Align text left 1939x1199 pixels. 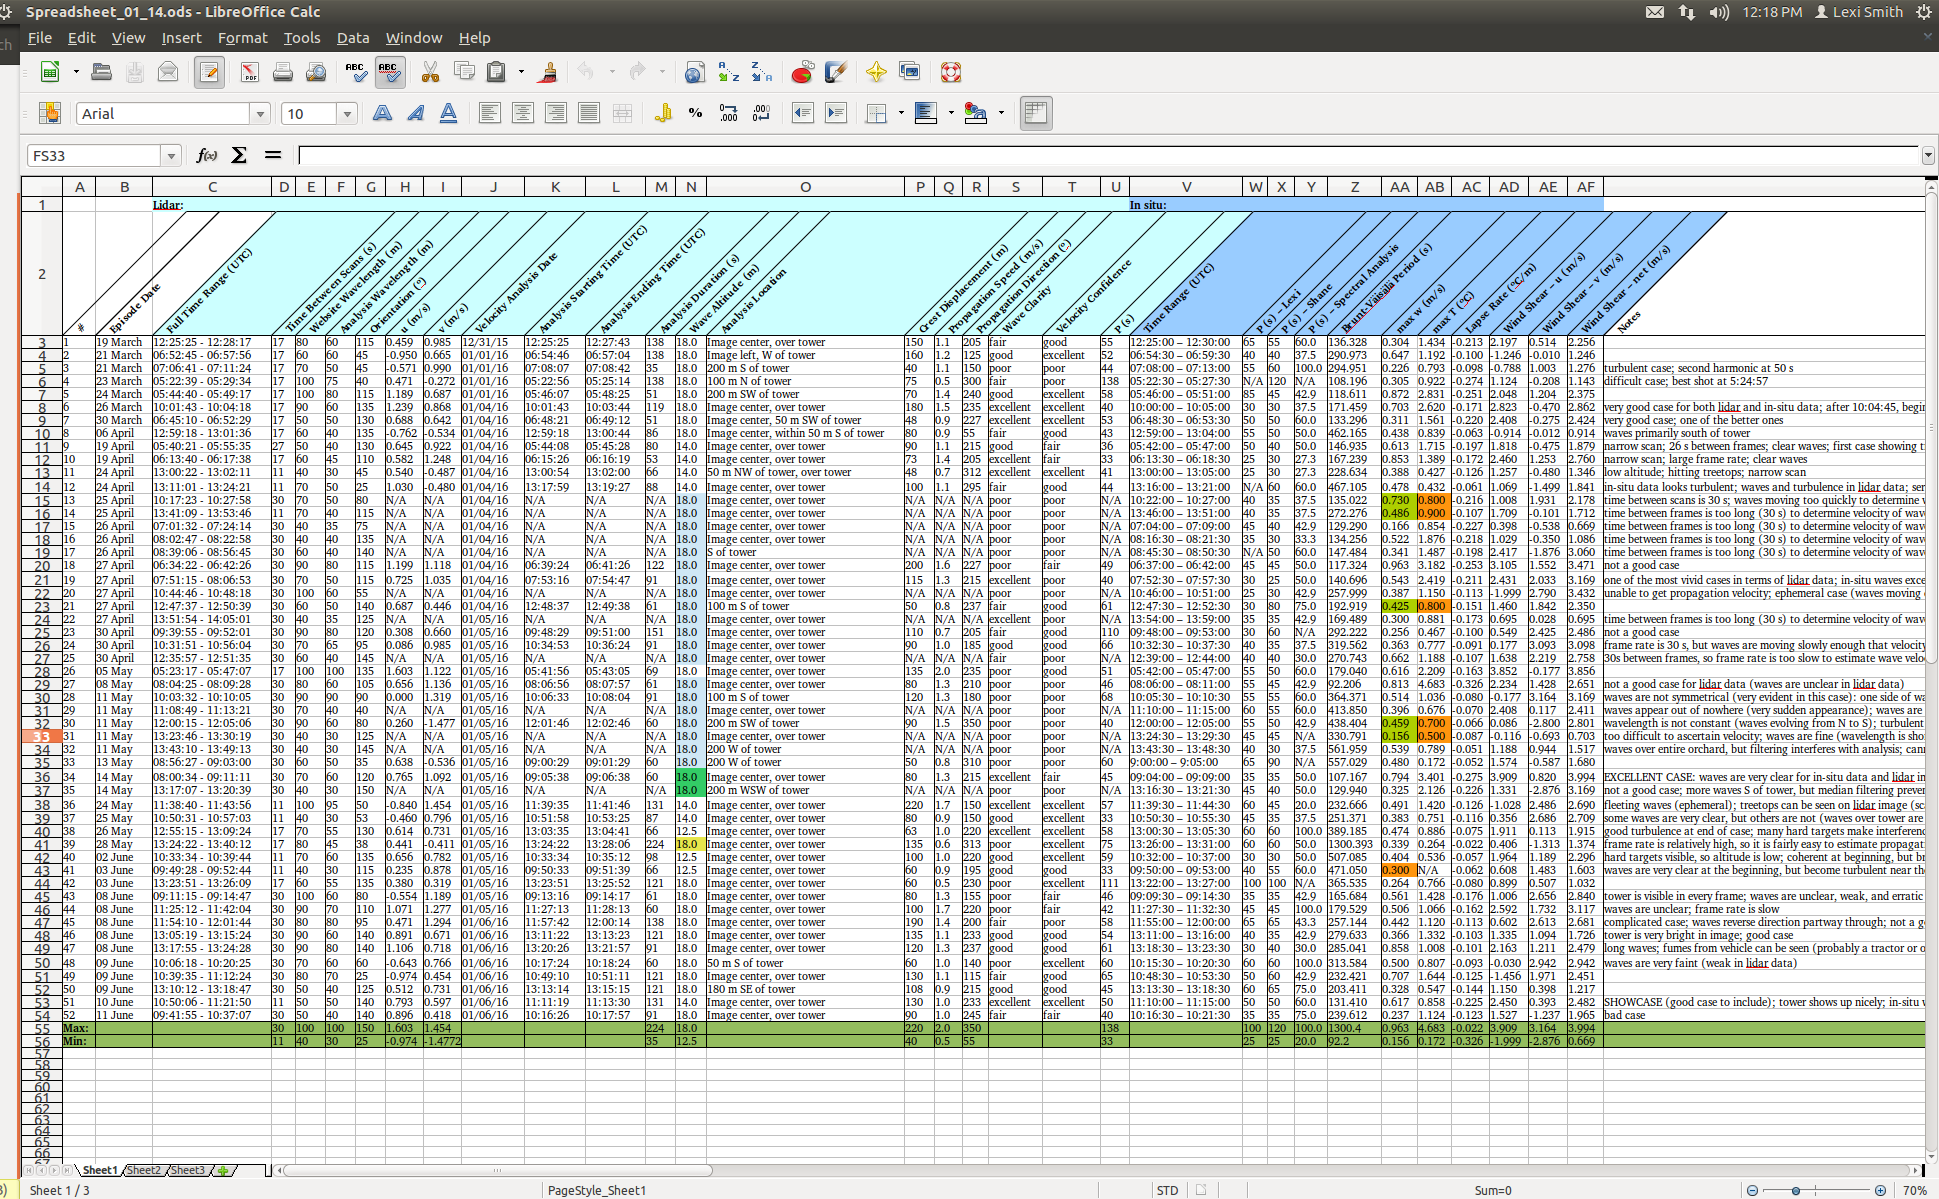point(489,113)
